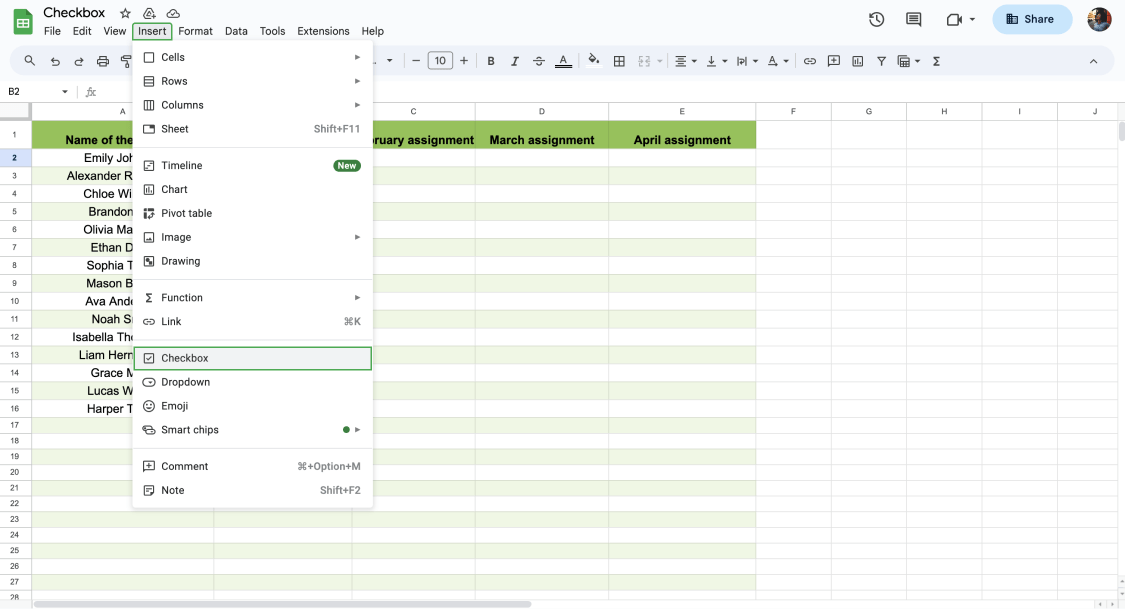Viewport: 1125px width, 609px height.
Task: Click the Undo icon in the toolbar
Action: pyautogui.click(x=55, y=60)
